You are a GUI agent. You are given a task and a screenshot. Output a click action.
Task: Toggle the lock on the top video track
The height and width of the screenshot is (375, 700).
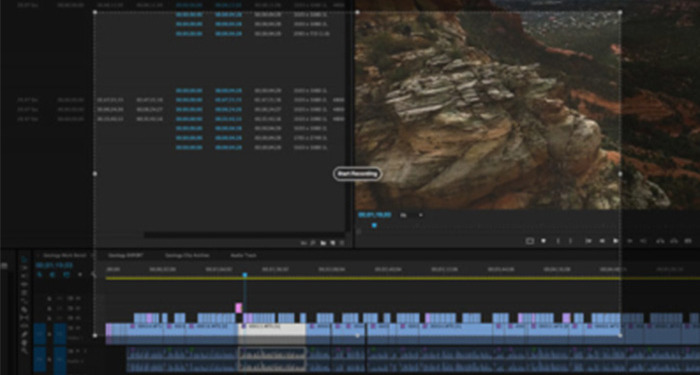50,298
